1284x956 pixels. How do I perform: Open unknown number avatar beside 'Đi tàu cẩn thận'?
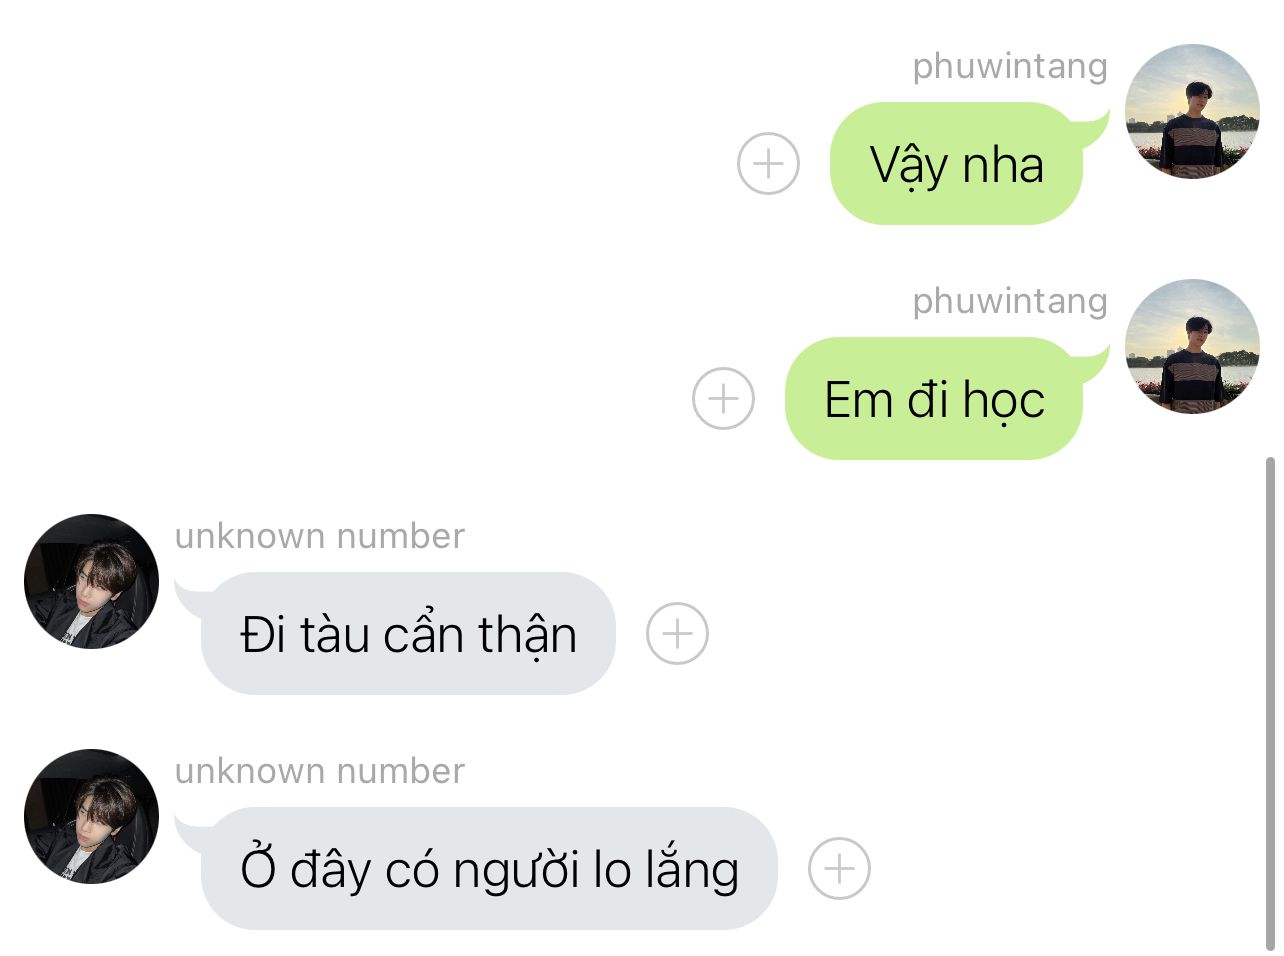point(91,581)
